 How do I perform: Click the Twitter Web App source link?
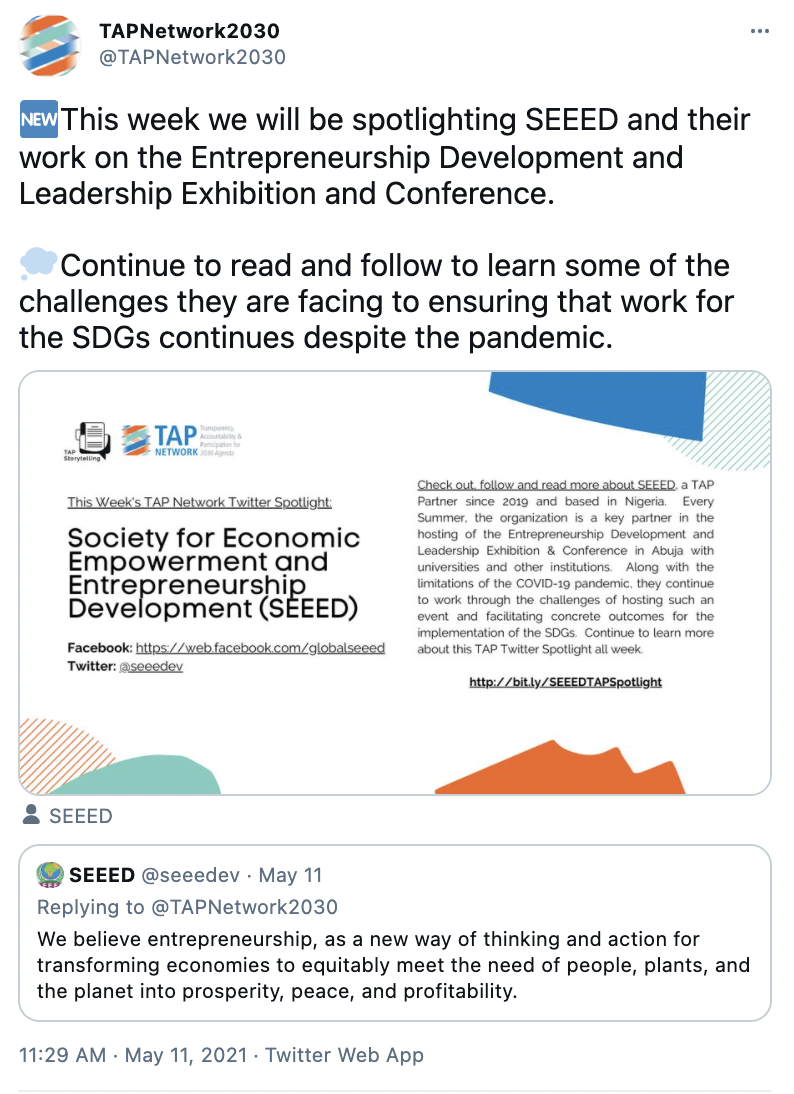tap(345, 1055)
